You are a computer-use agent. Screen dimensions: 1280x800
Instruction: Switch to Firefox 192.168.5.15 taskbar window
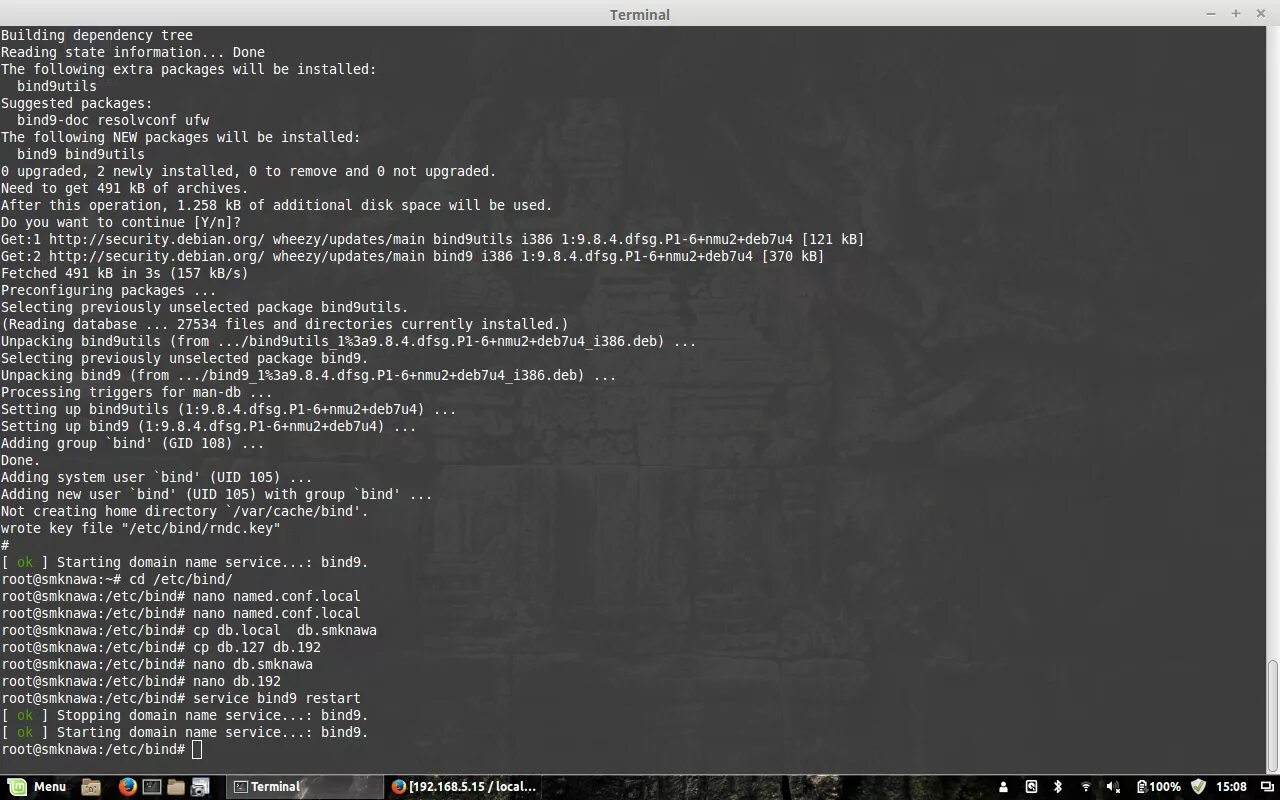[x=464, y=787]
